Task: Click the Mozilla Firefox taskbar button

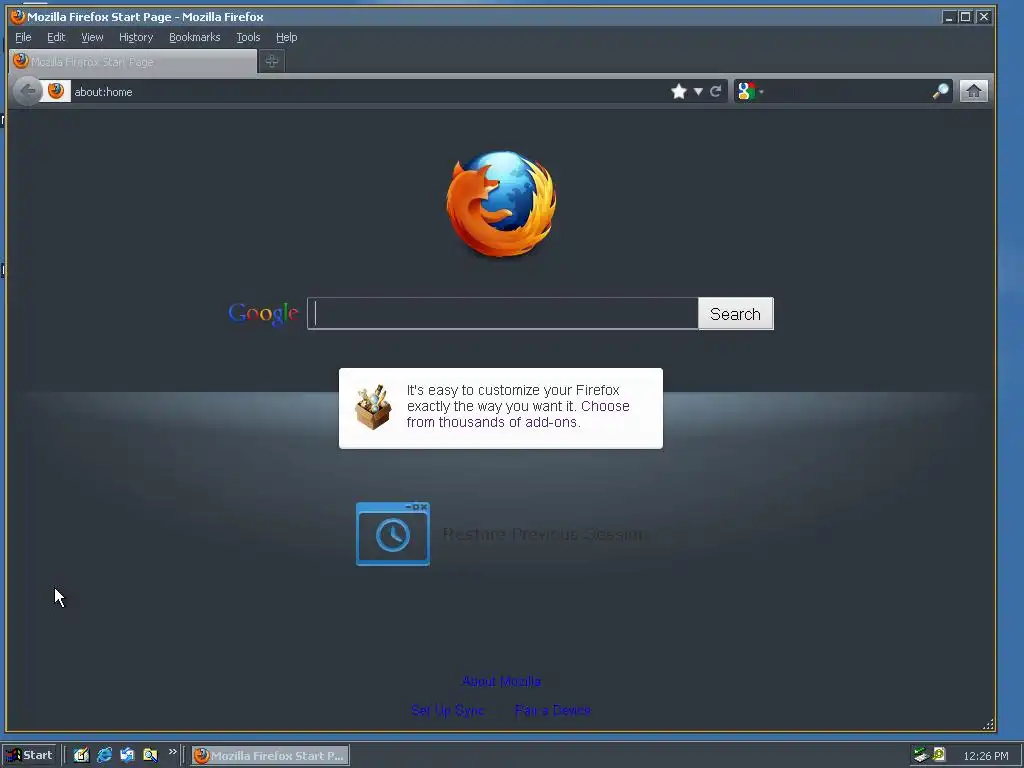Action: pyautogui.click(x=270, y=756)
